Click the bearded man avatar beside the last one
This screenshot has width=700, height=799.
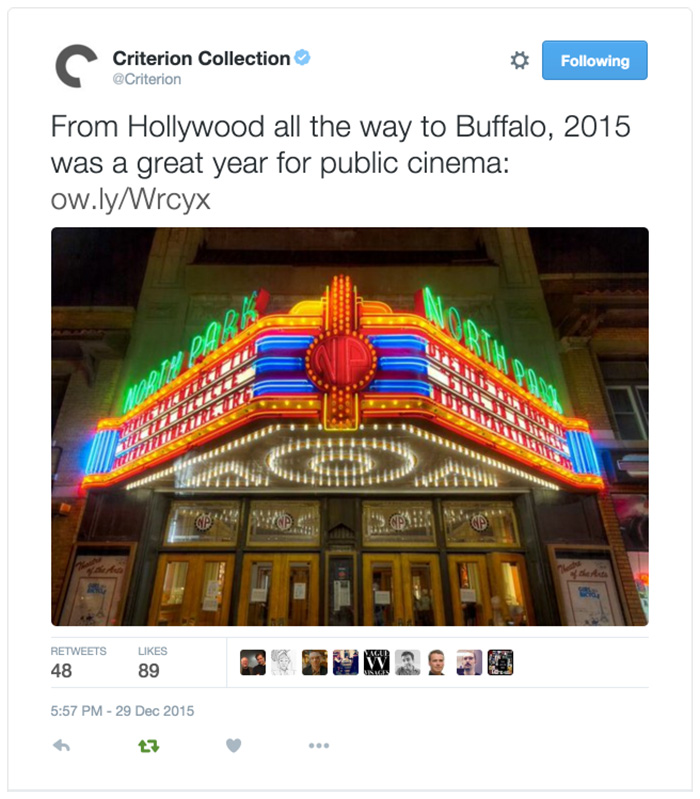click(x=469, y=662)
